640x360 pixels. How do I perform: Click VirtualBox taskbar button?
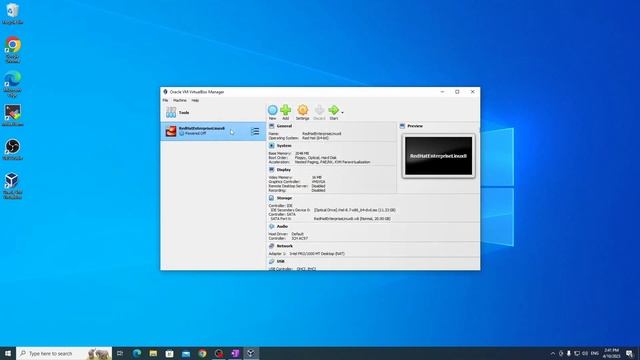[x=251, y=353]
